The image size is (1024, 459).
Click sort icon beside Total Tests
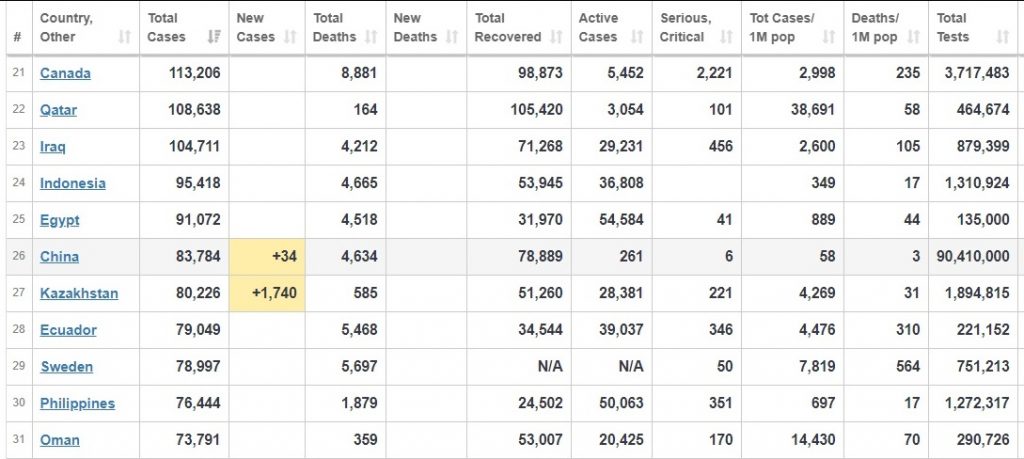[x=1003, y=37]
